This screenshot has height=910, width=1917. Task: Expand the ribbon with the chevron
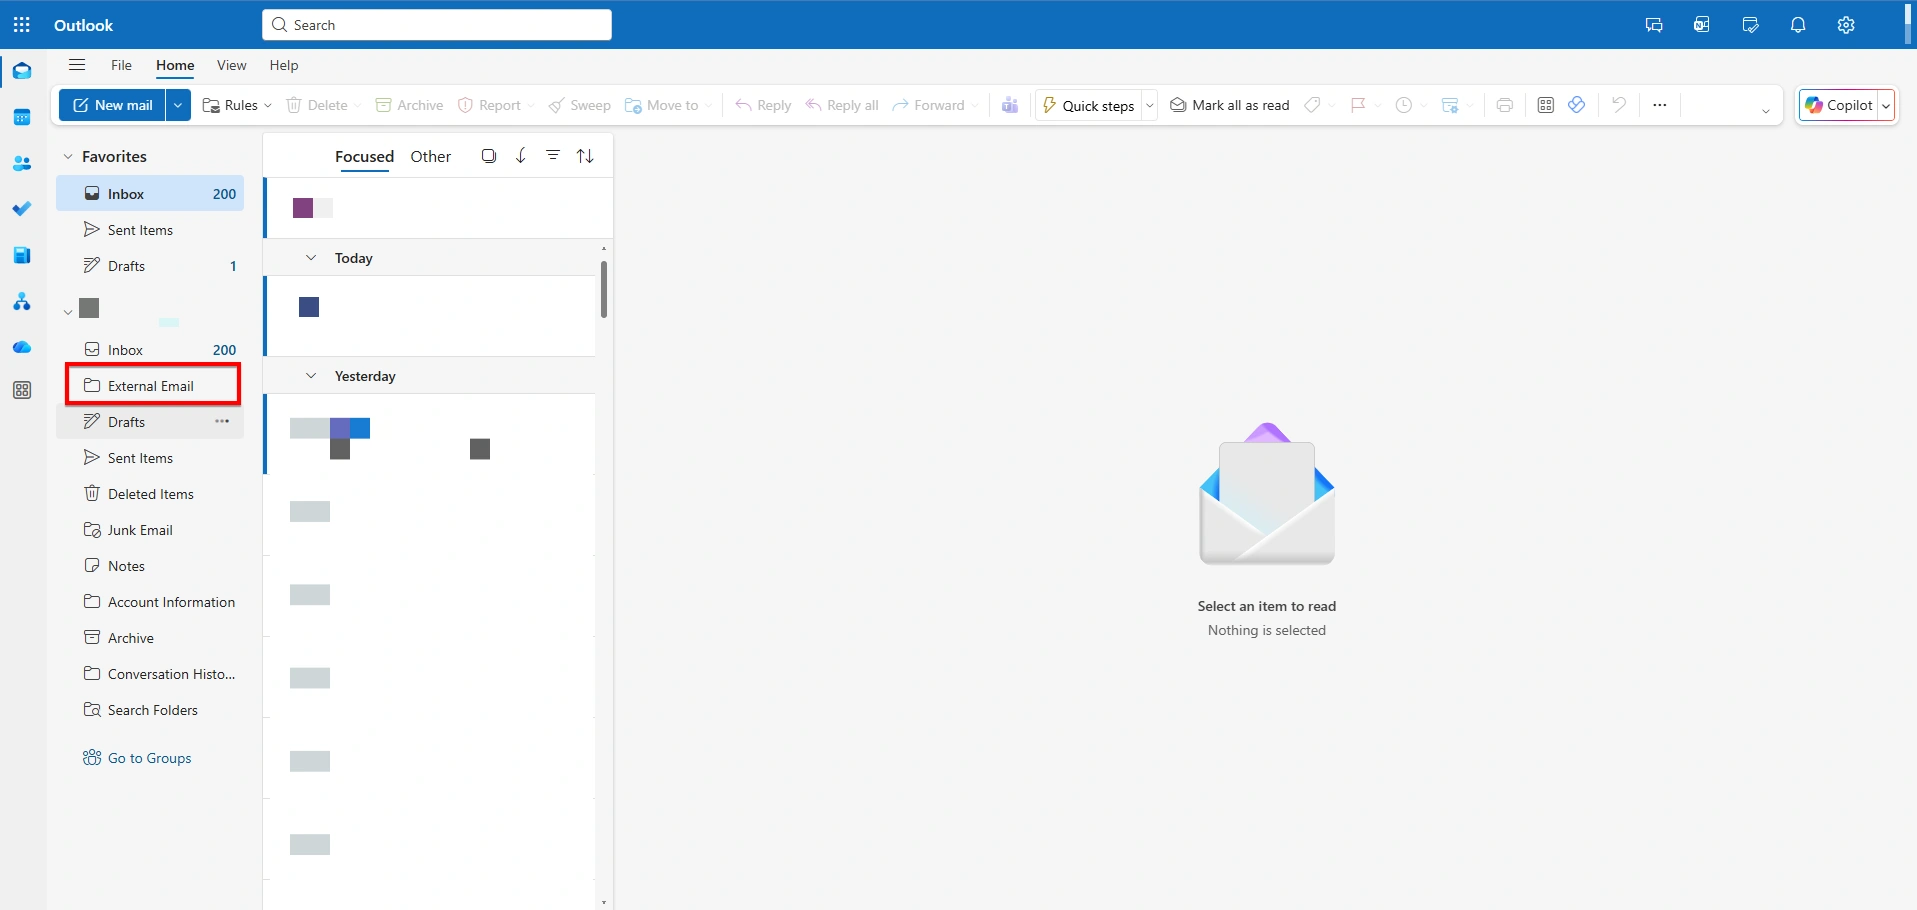(x=1766, y=111)
